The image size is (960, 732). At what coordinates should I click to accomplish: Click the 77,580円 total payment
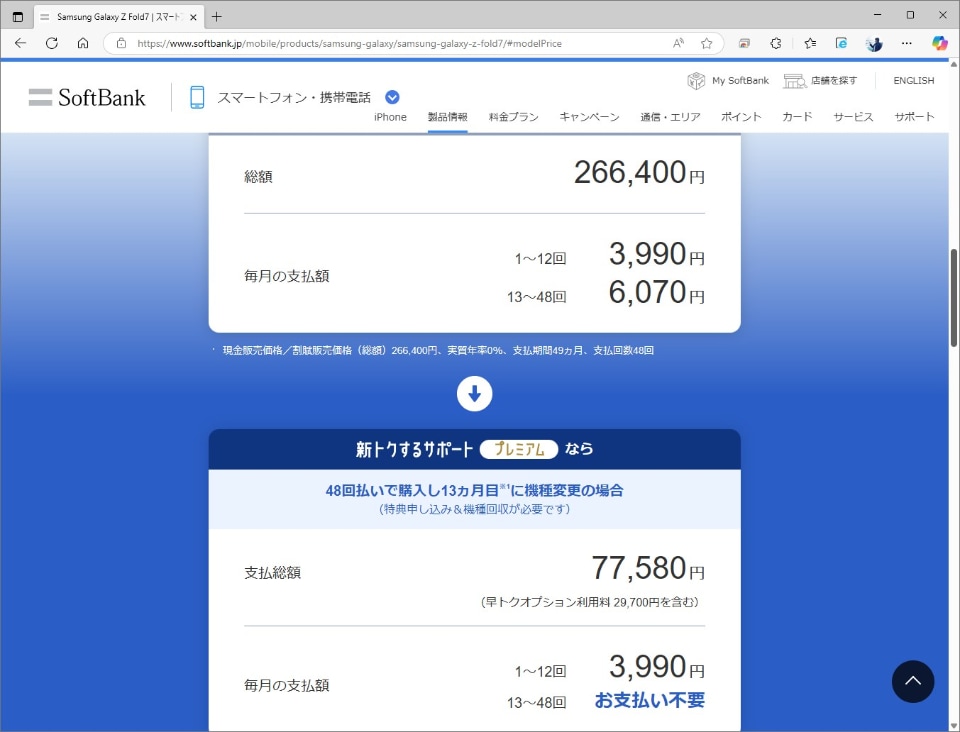click(648, 569)
